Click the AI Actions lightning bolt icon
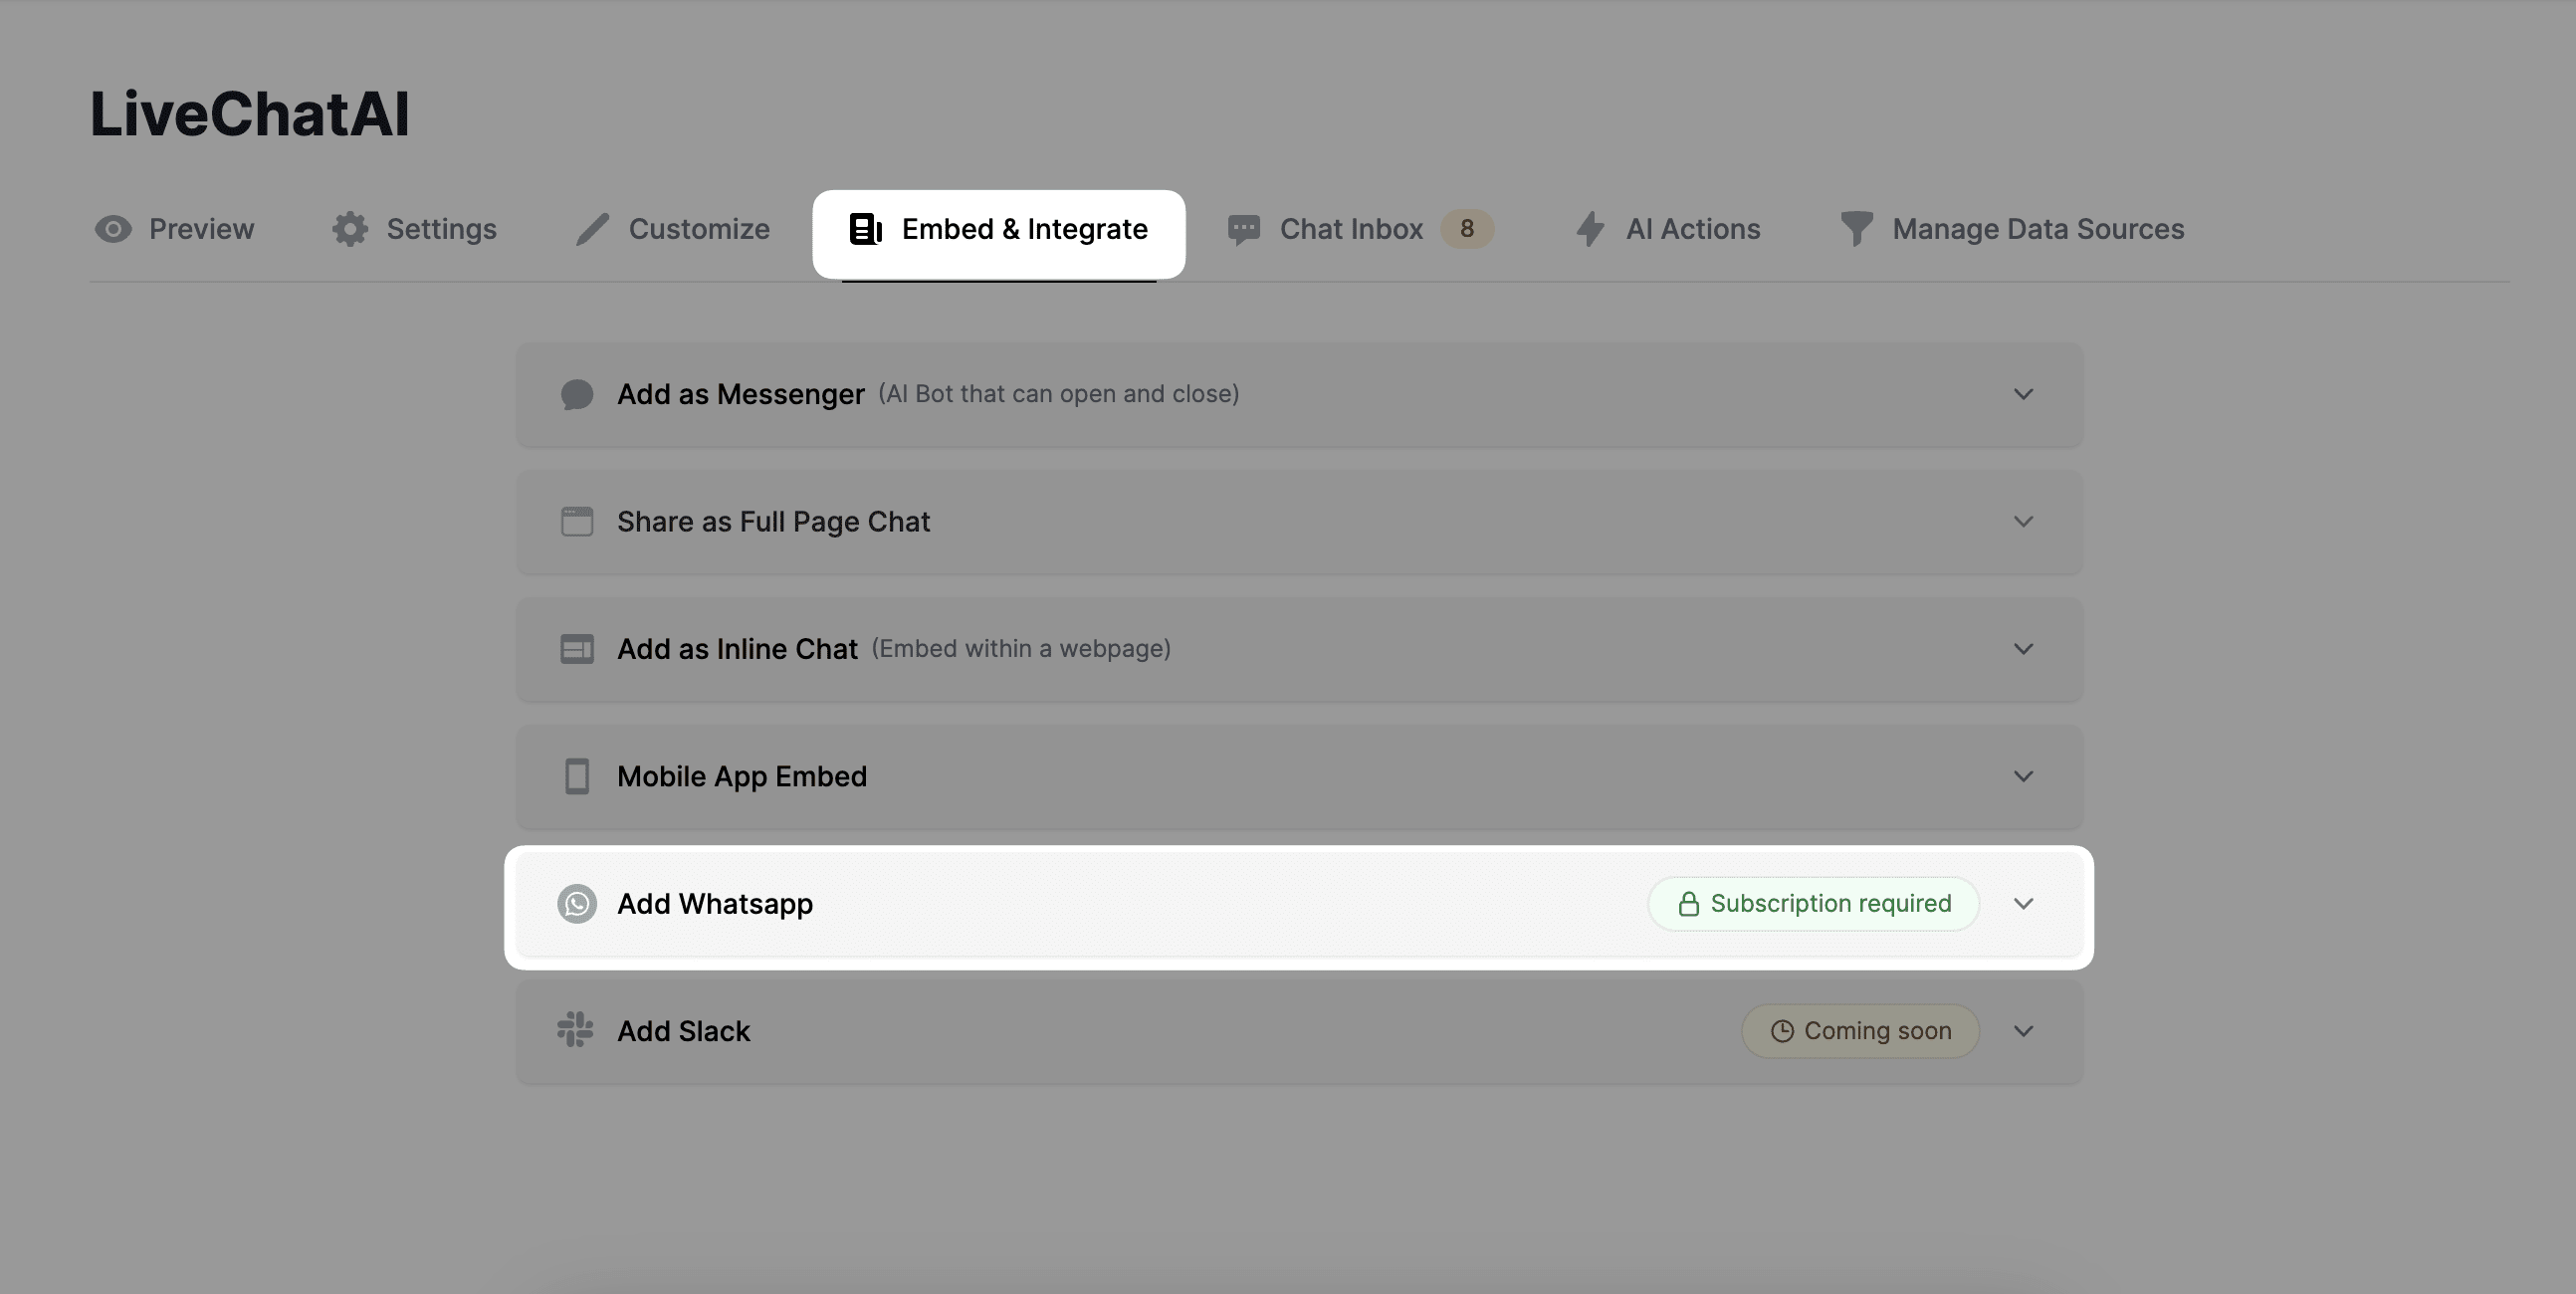Image resolution: width=2576 pixels, height=1294 pixels. pos(1592,229)
